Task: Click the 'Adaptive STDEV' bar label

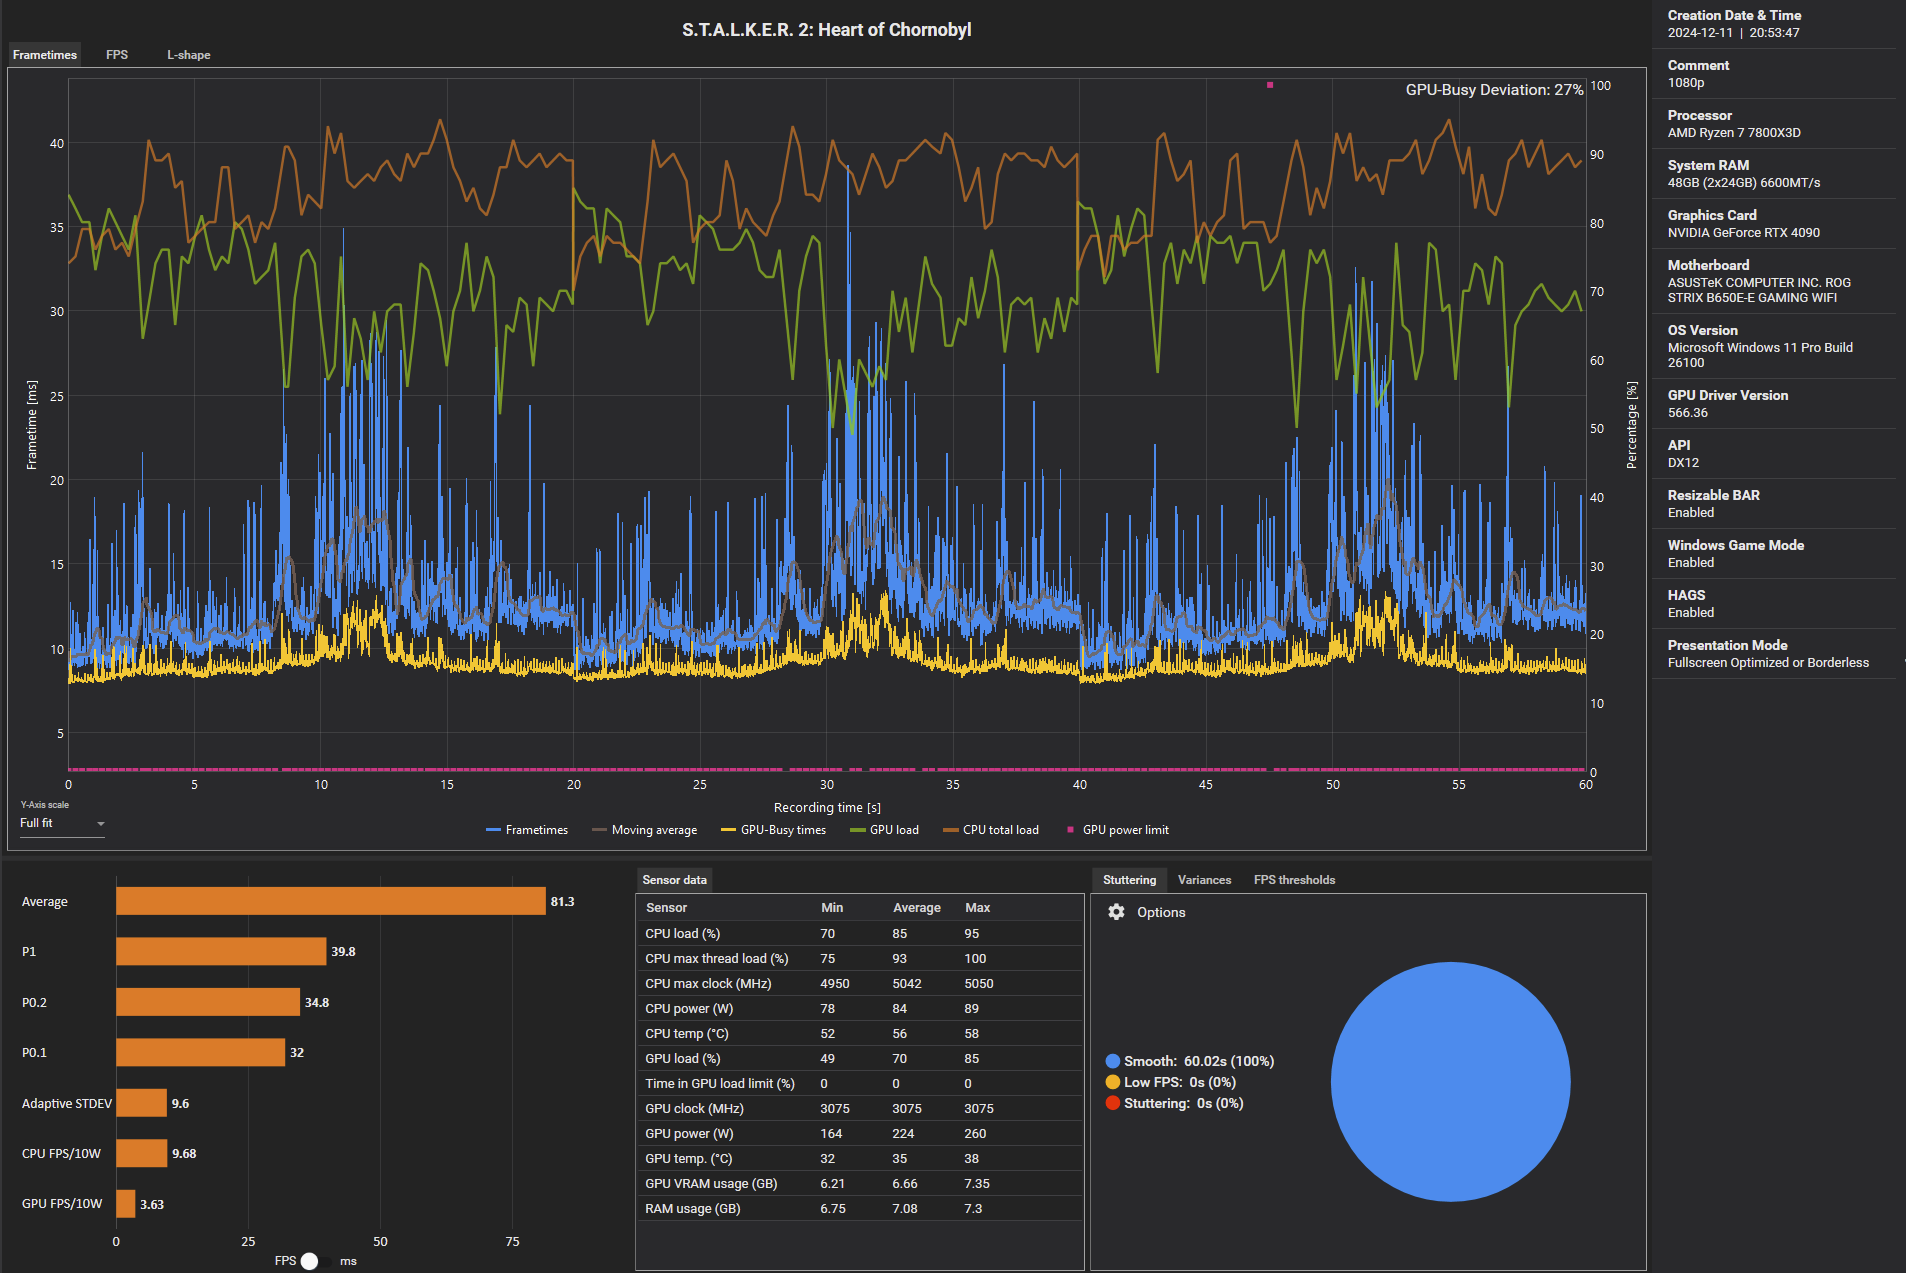Action: coord(67,1103)
